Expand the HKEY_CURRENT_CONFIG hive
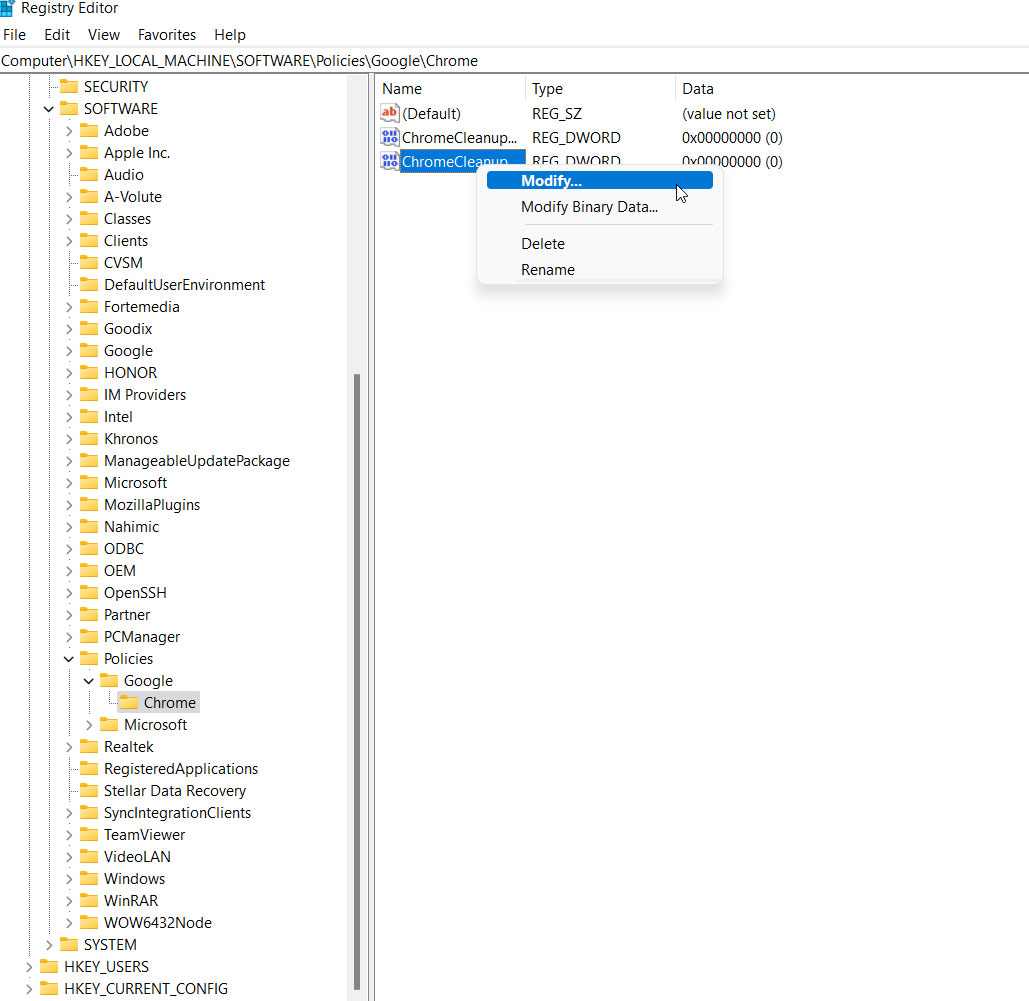 28,989
